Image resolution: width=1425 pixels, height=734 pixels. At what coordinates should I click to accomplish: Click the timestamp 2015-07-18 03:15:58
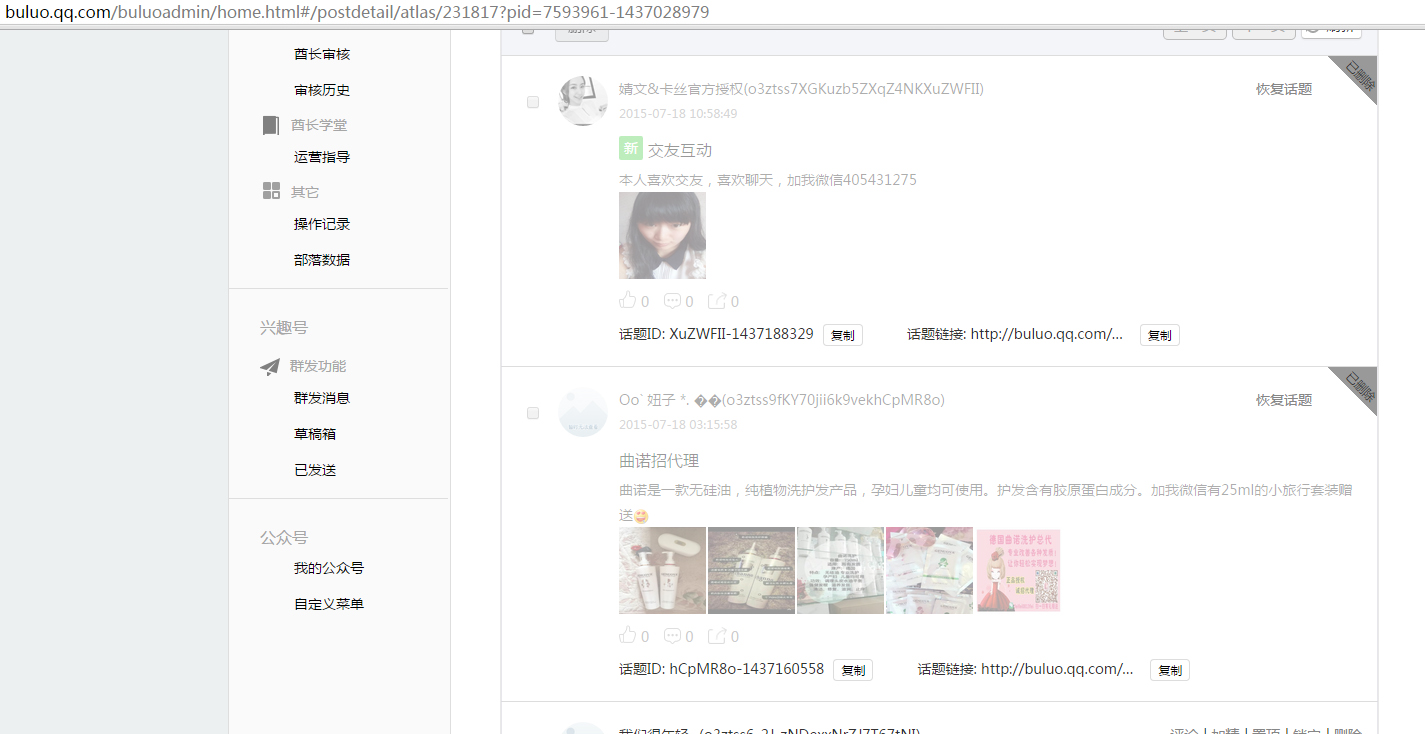click(678, 424)
